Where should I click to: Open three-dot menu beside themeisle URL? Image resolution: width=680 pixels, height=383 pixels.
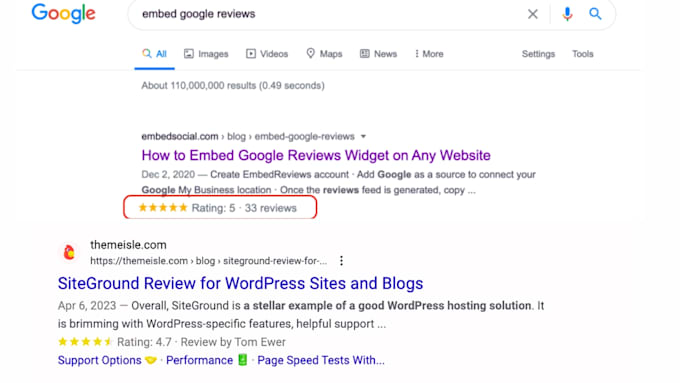[341, 261]
